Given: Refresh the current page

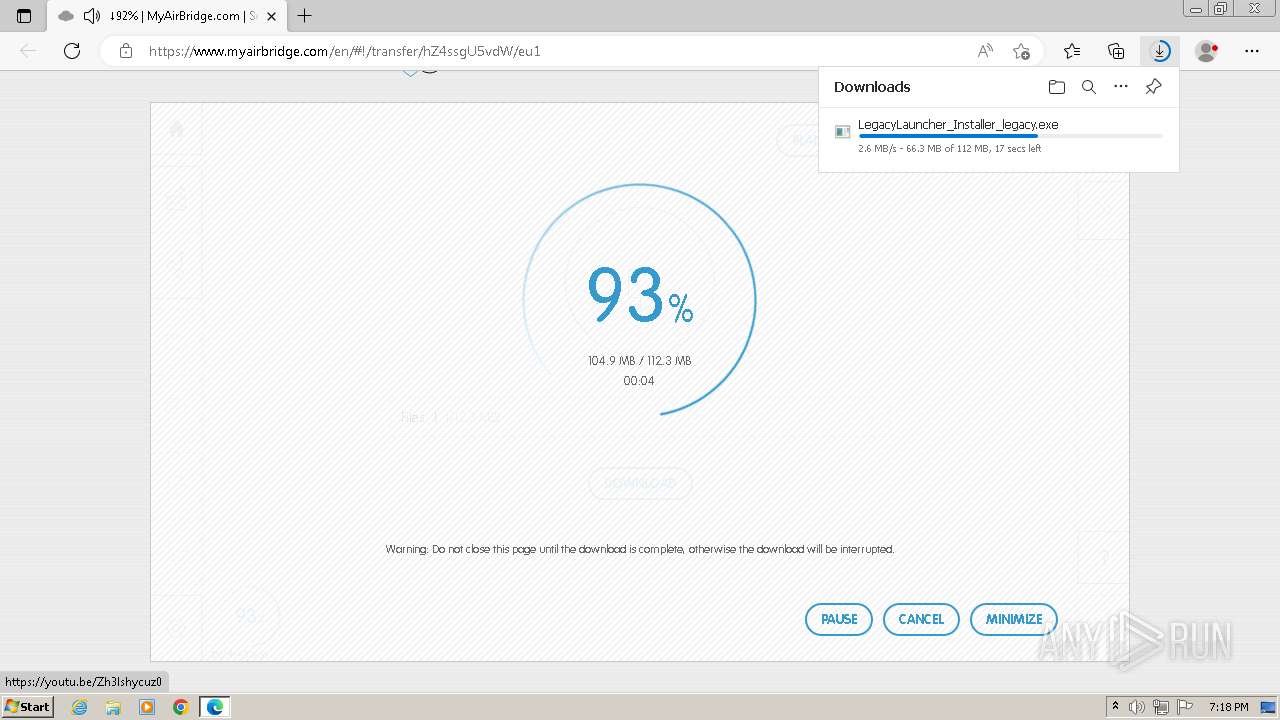Looking at the screenshot, I should pos(72,51).
